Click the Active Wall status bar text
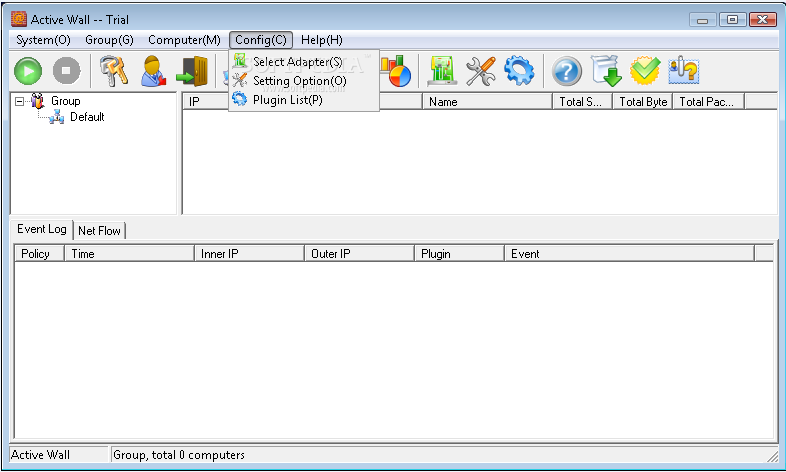 click(x=40, y=455)
